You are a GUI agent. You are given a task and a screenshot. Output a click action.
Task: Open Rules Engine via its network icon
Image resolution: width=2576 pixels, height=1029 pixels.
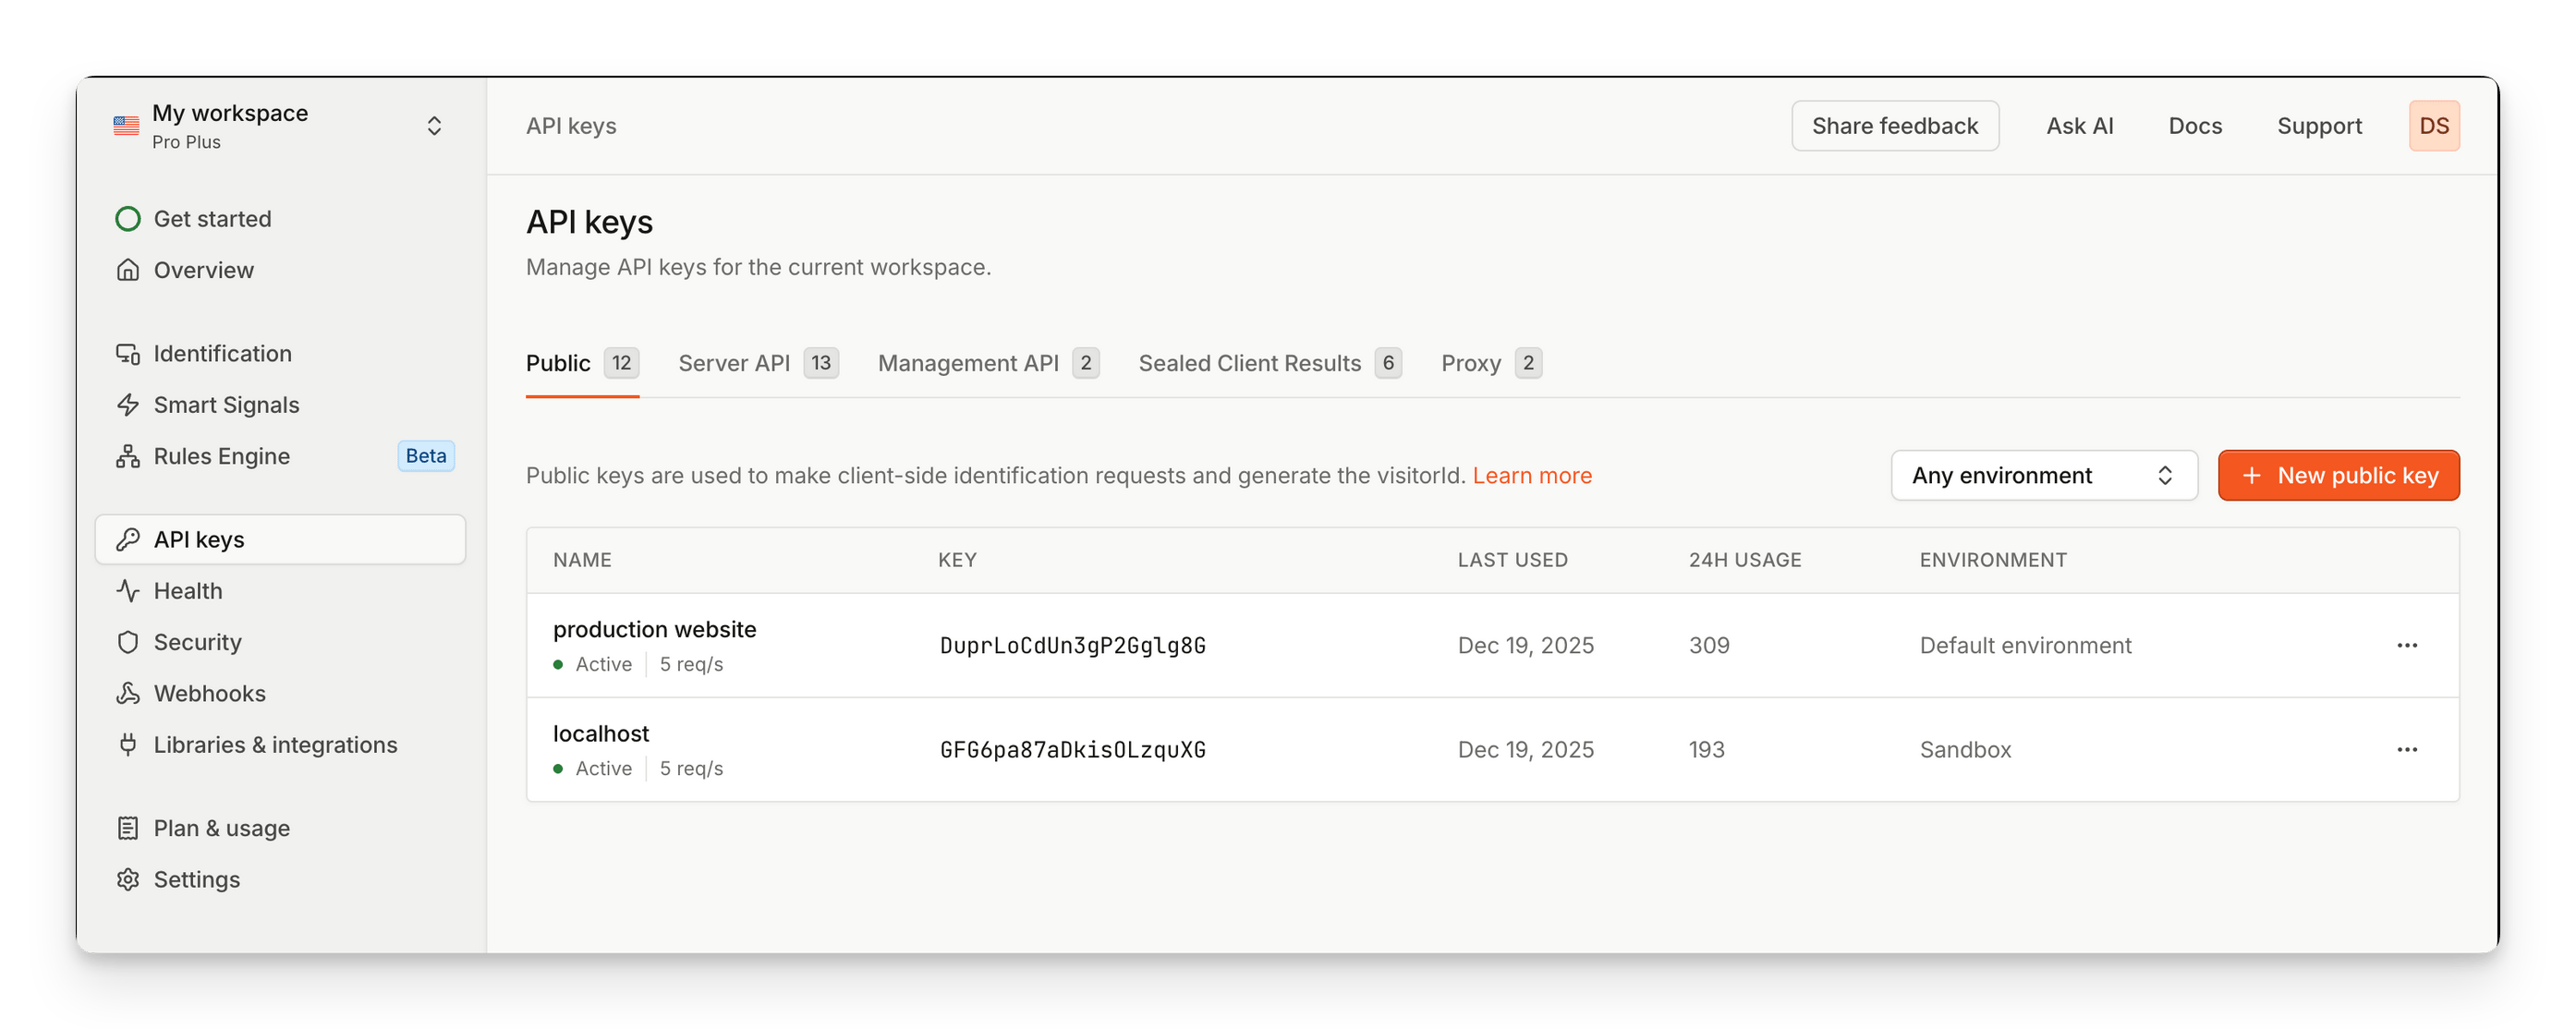pyautogui.click(x=128, y=456)
